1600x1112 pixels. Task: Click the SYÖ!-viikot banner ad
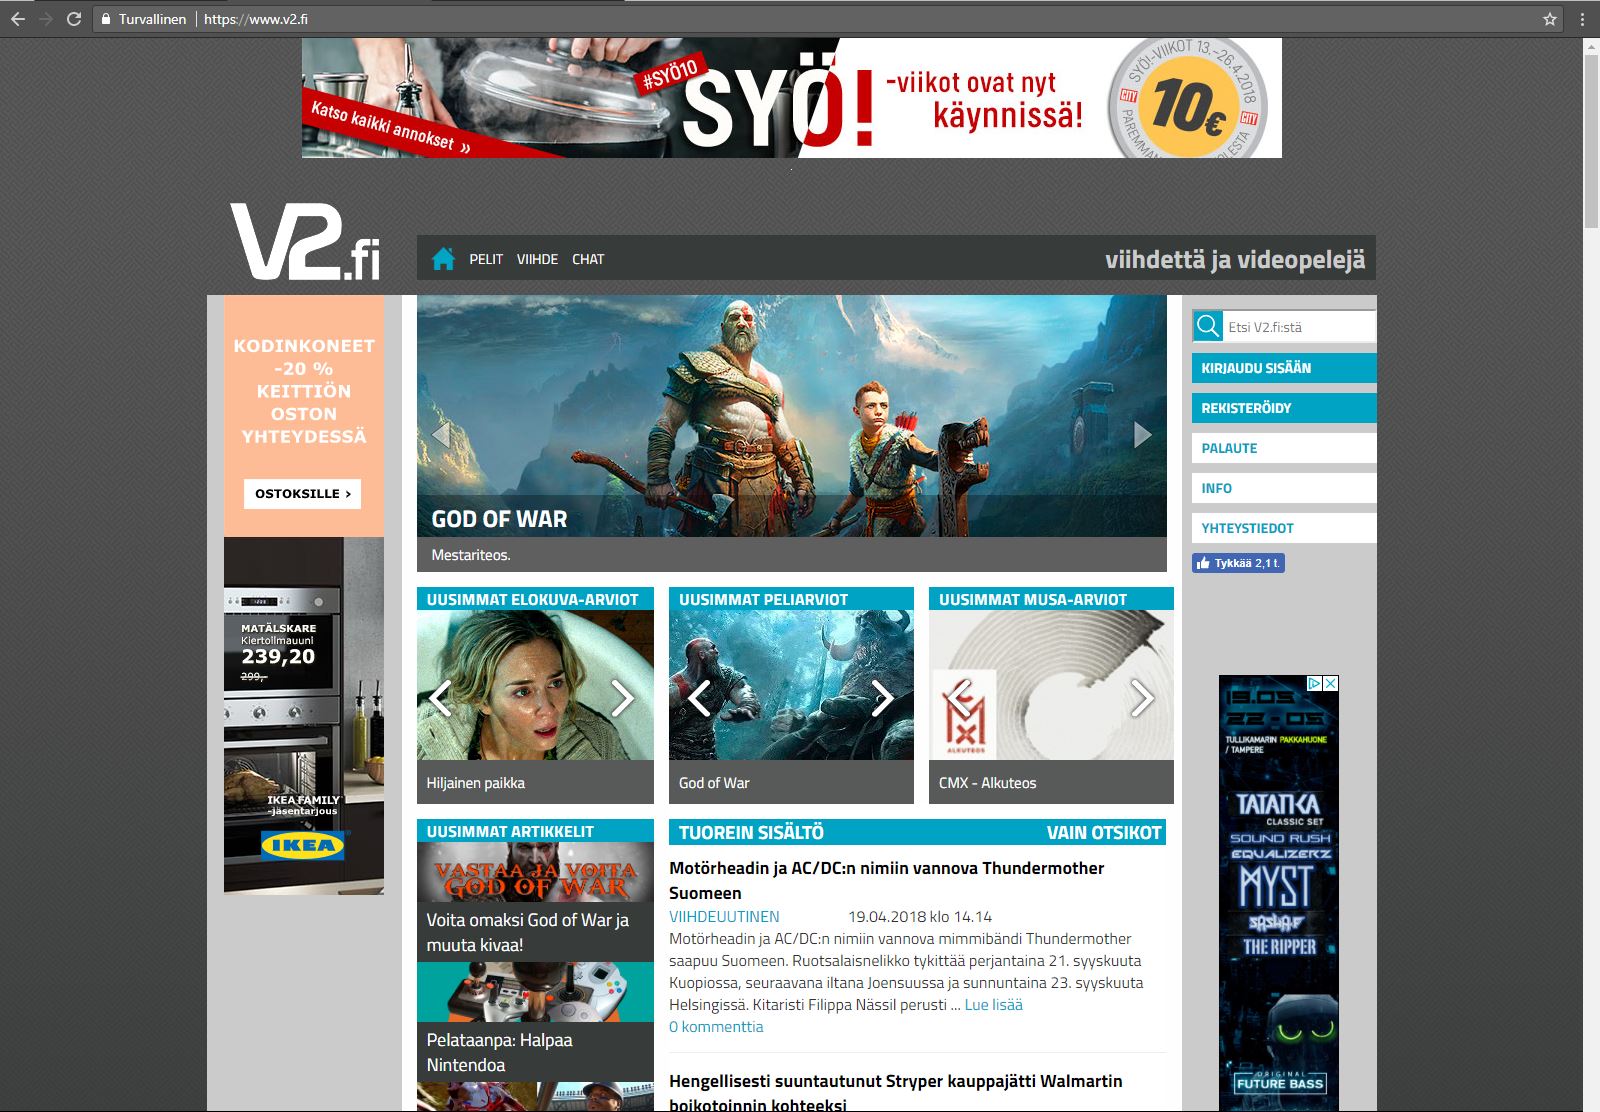tap(791, 98)
